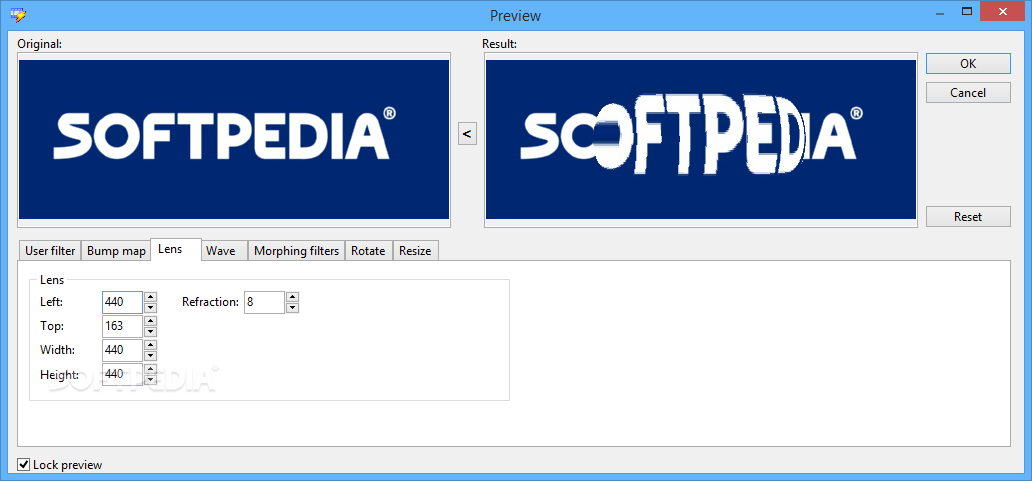
Task: Decrease the Left value with down arrow
Action: 151,308
